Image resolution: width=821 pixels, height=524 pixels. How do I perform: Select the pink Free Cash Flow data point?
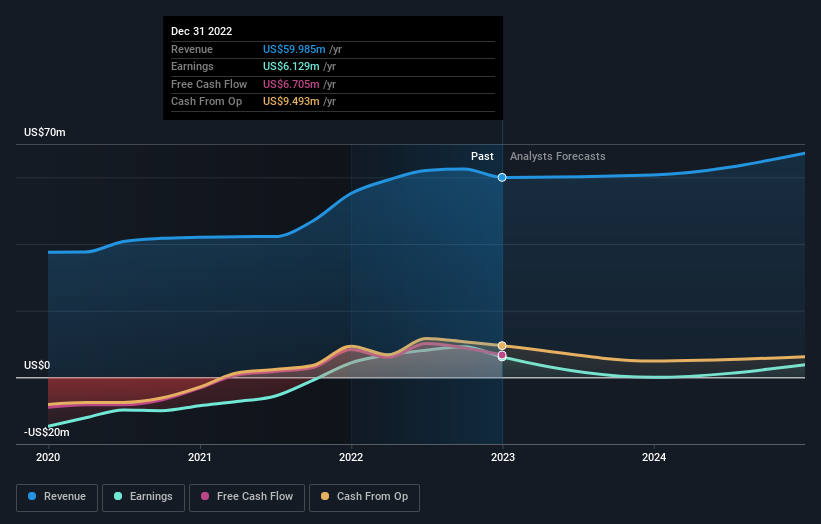pyautogui.click(x=502, y=355)
